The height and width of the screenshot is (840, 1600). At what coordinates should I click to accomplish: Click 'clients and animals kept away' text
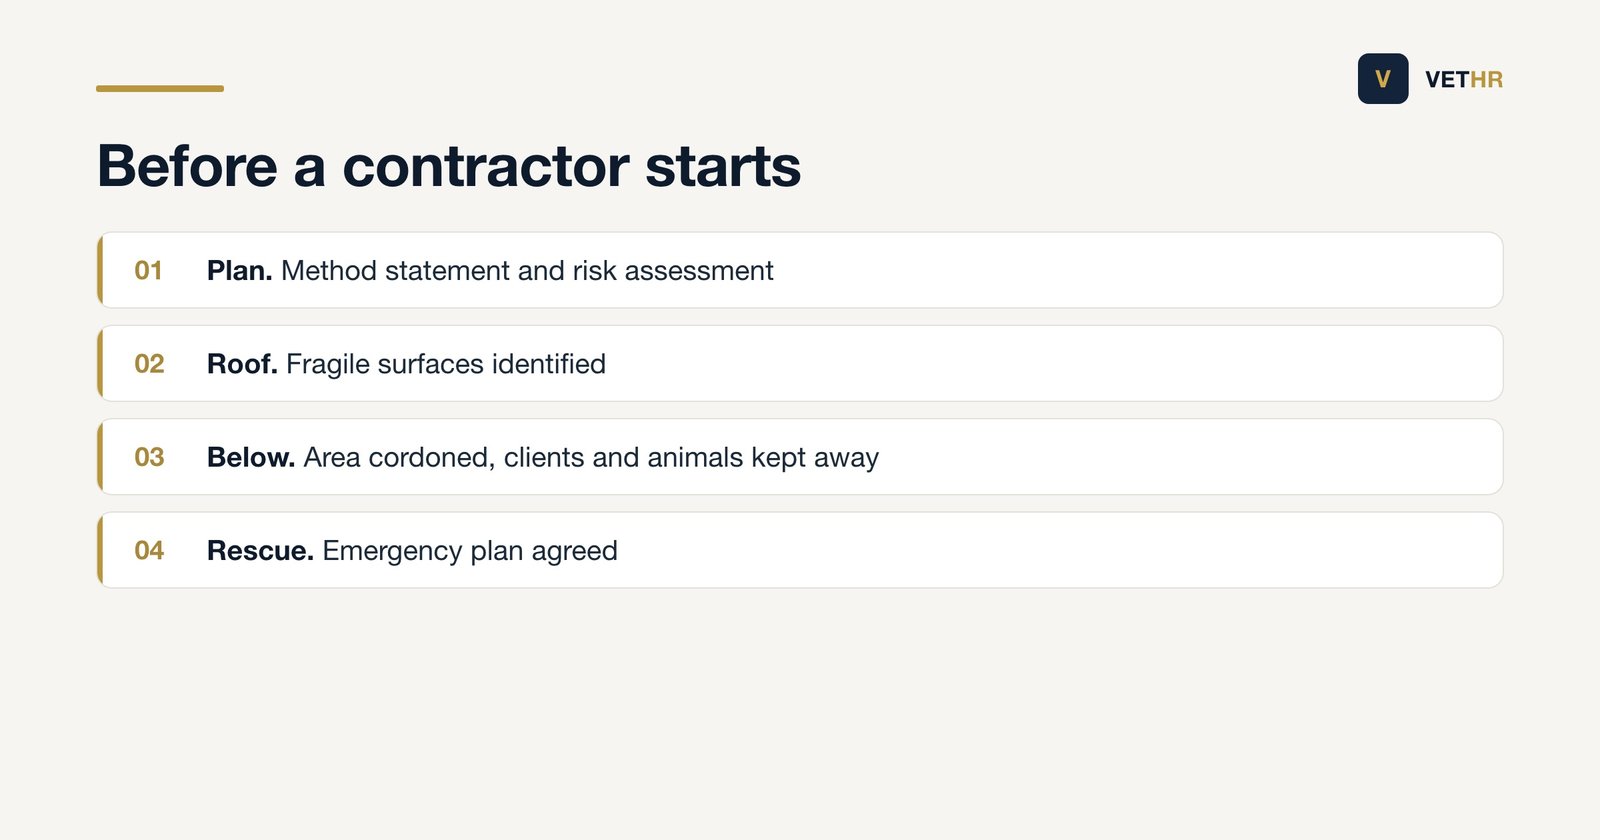click(691, 458)
